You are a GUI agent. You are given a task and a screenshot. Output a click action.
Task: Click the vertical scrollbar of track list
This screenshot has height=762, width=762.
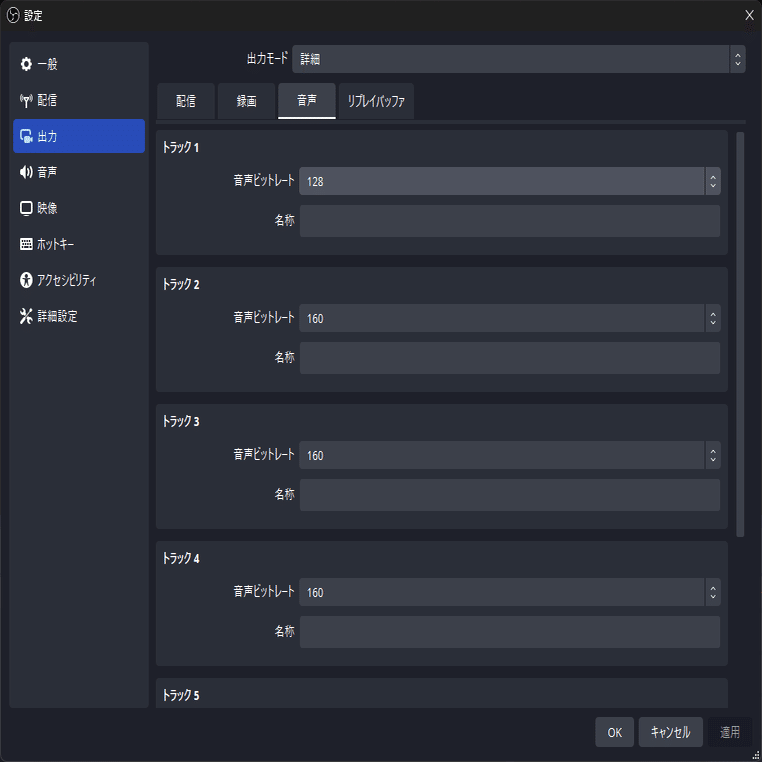740,334
